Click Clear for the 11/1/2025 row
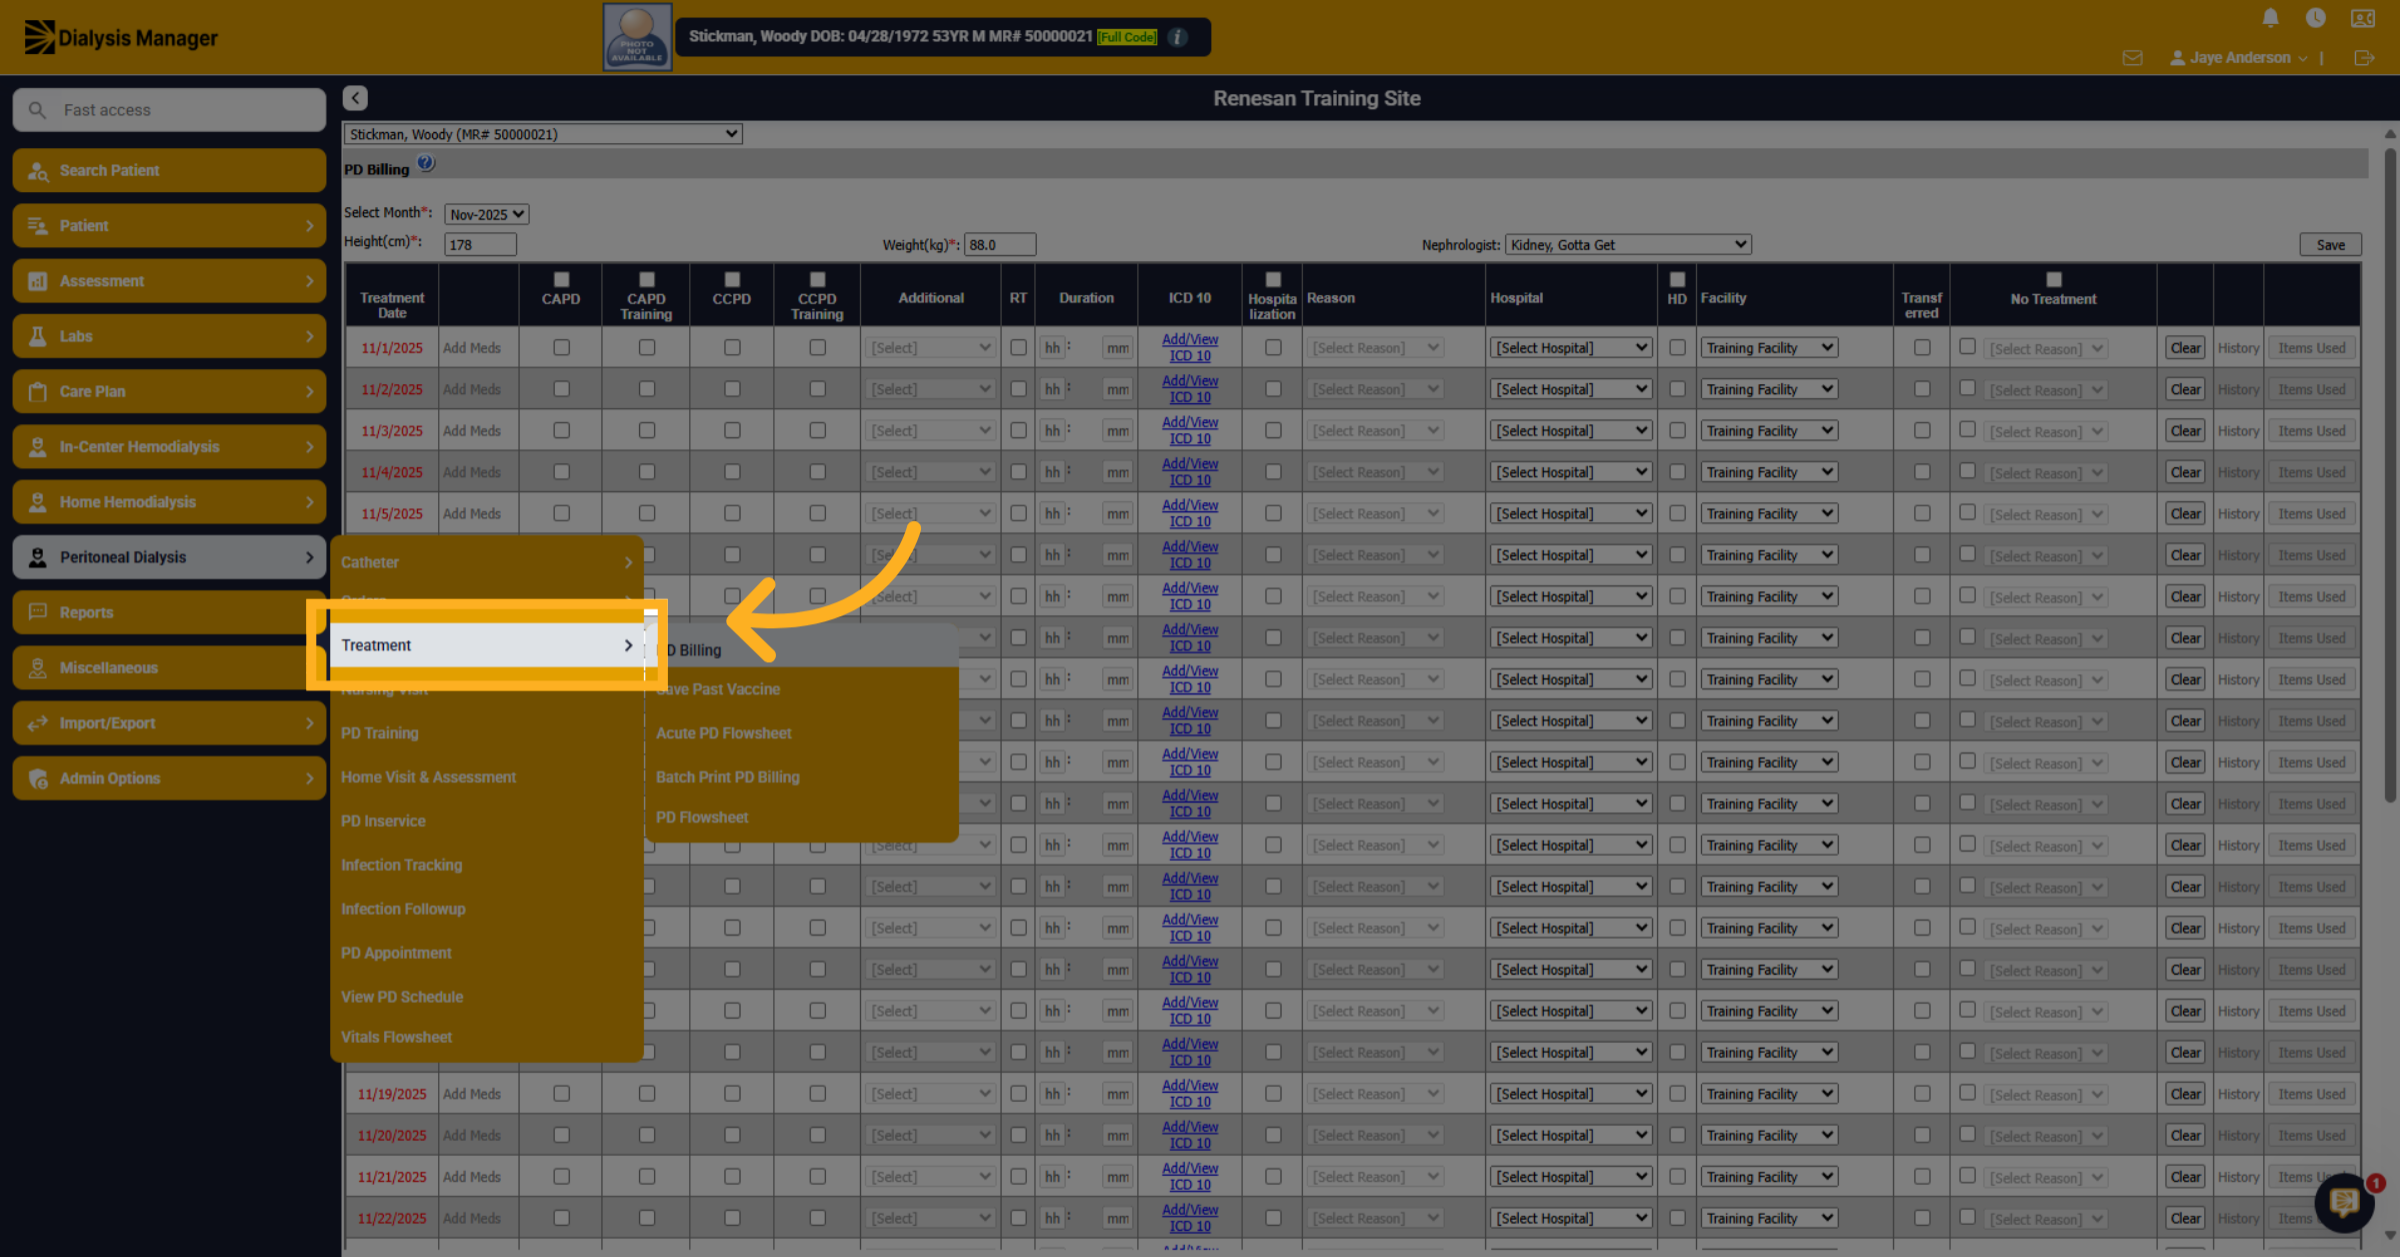Image resolution: width=2400 pixels, height=1257 pixels. [x=2185, y=348]
